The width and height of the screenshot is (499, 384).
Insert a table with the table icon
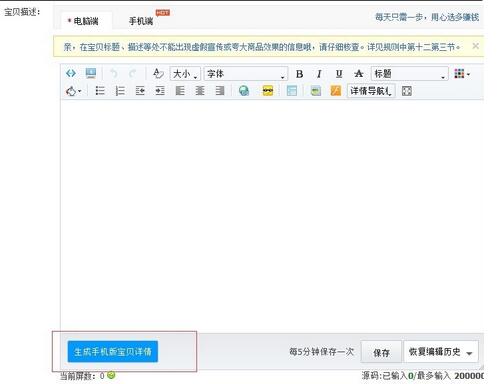point(292,91)
